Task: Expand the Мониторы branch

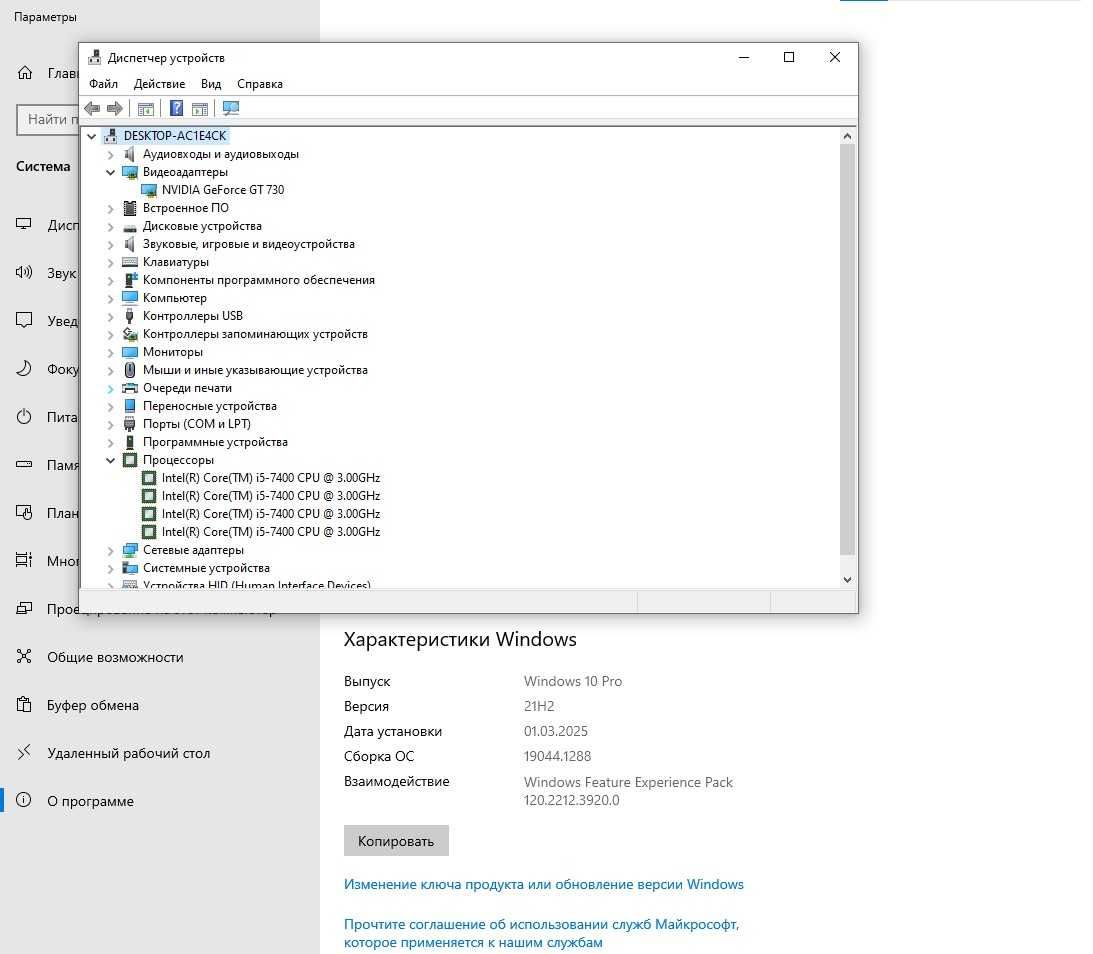Action: [110, 353]
